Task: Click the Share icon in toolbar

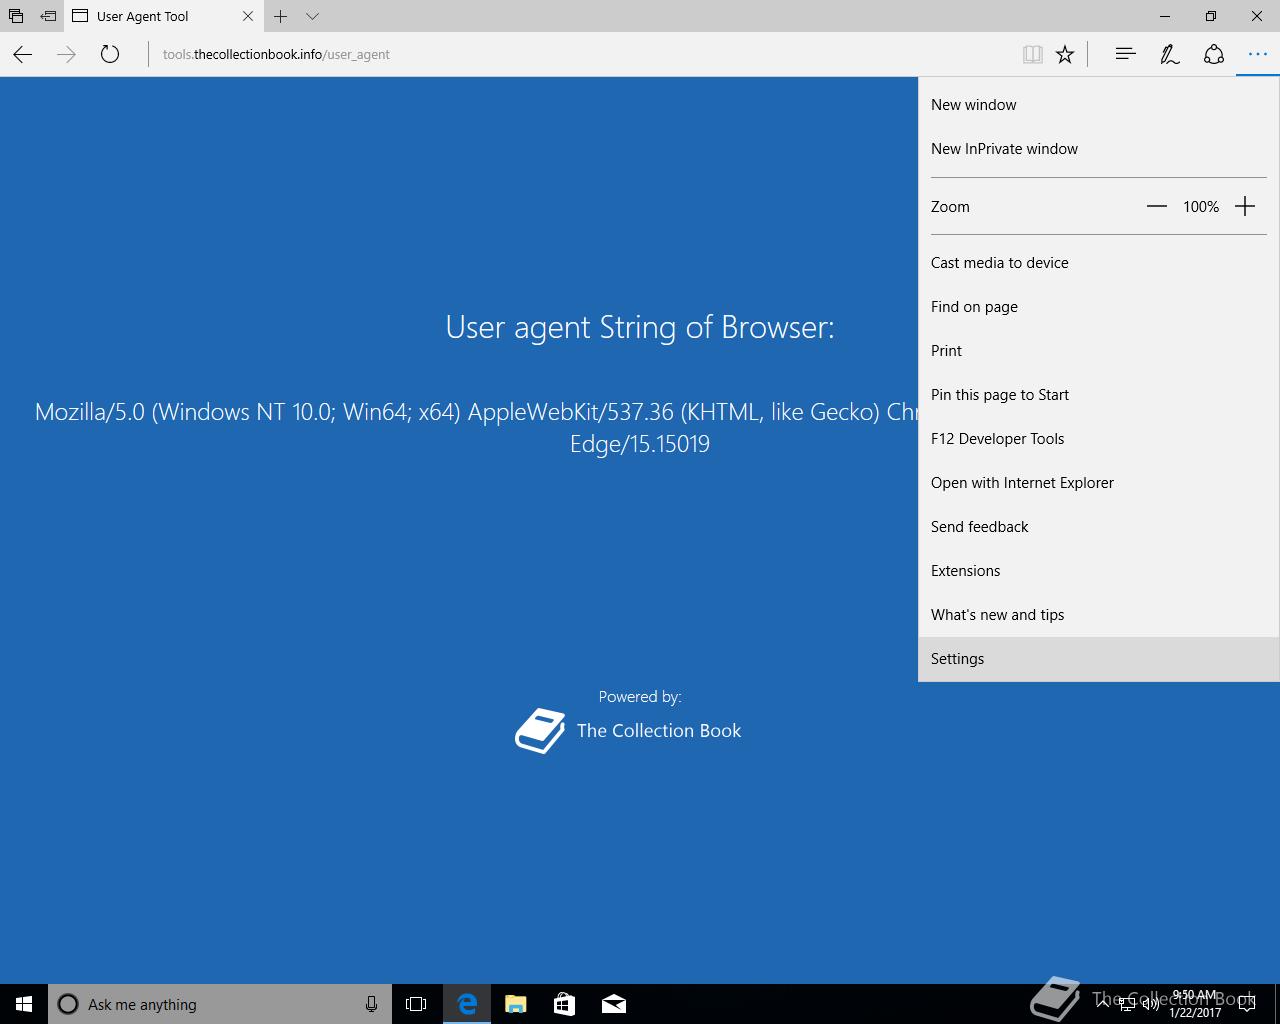Action: click(1213, 54)
